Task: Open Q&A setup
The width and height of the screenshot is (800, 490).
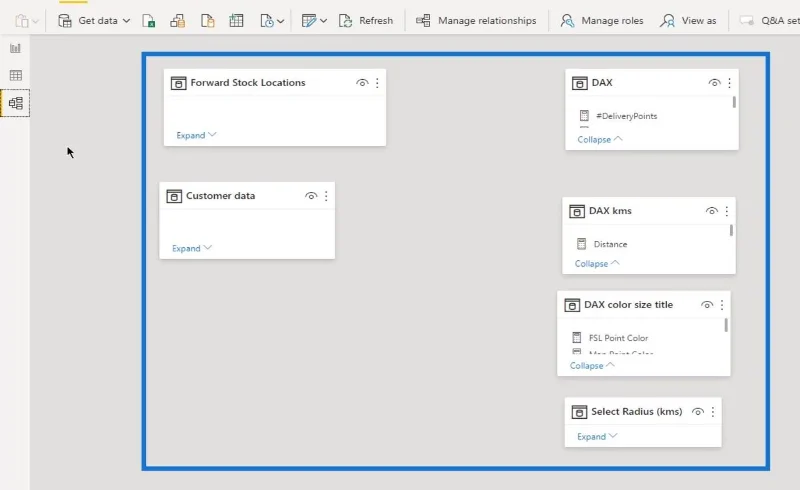Action: 769,20
